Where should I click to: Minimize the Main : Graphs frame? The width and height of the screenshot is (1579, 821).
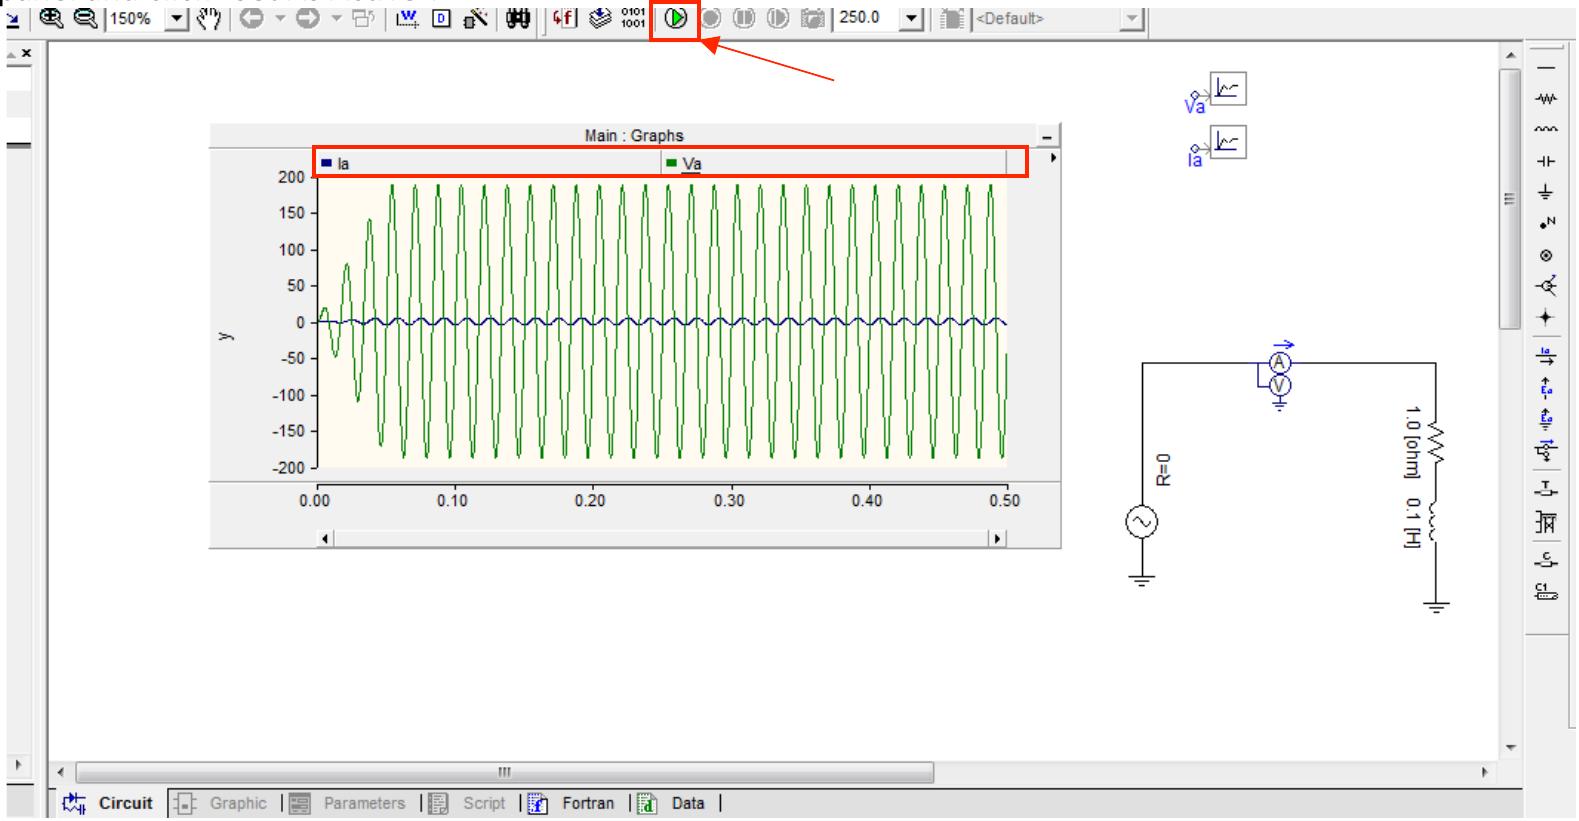pos(1047,137)
